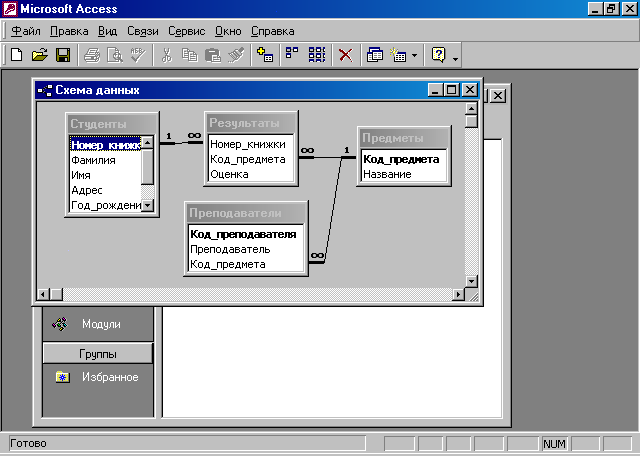Maximize the Схема данных window
Viewport: 640px width, 456px height.
click(452, 90)
